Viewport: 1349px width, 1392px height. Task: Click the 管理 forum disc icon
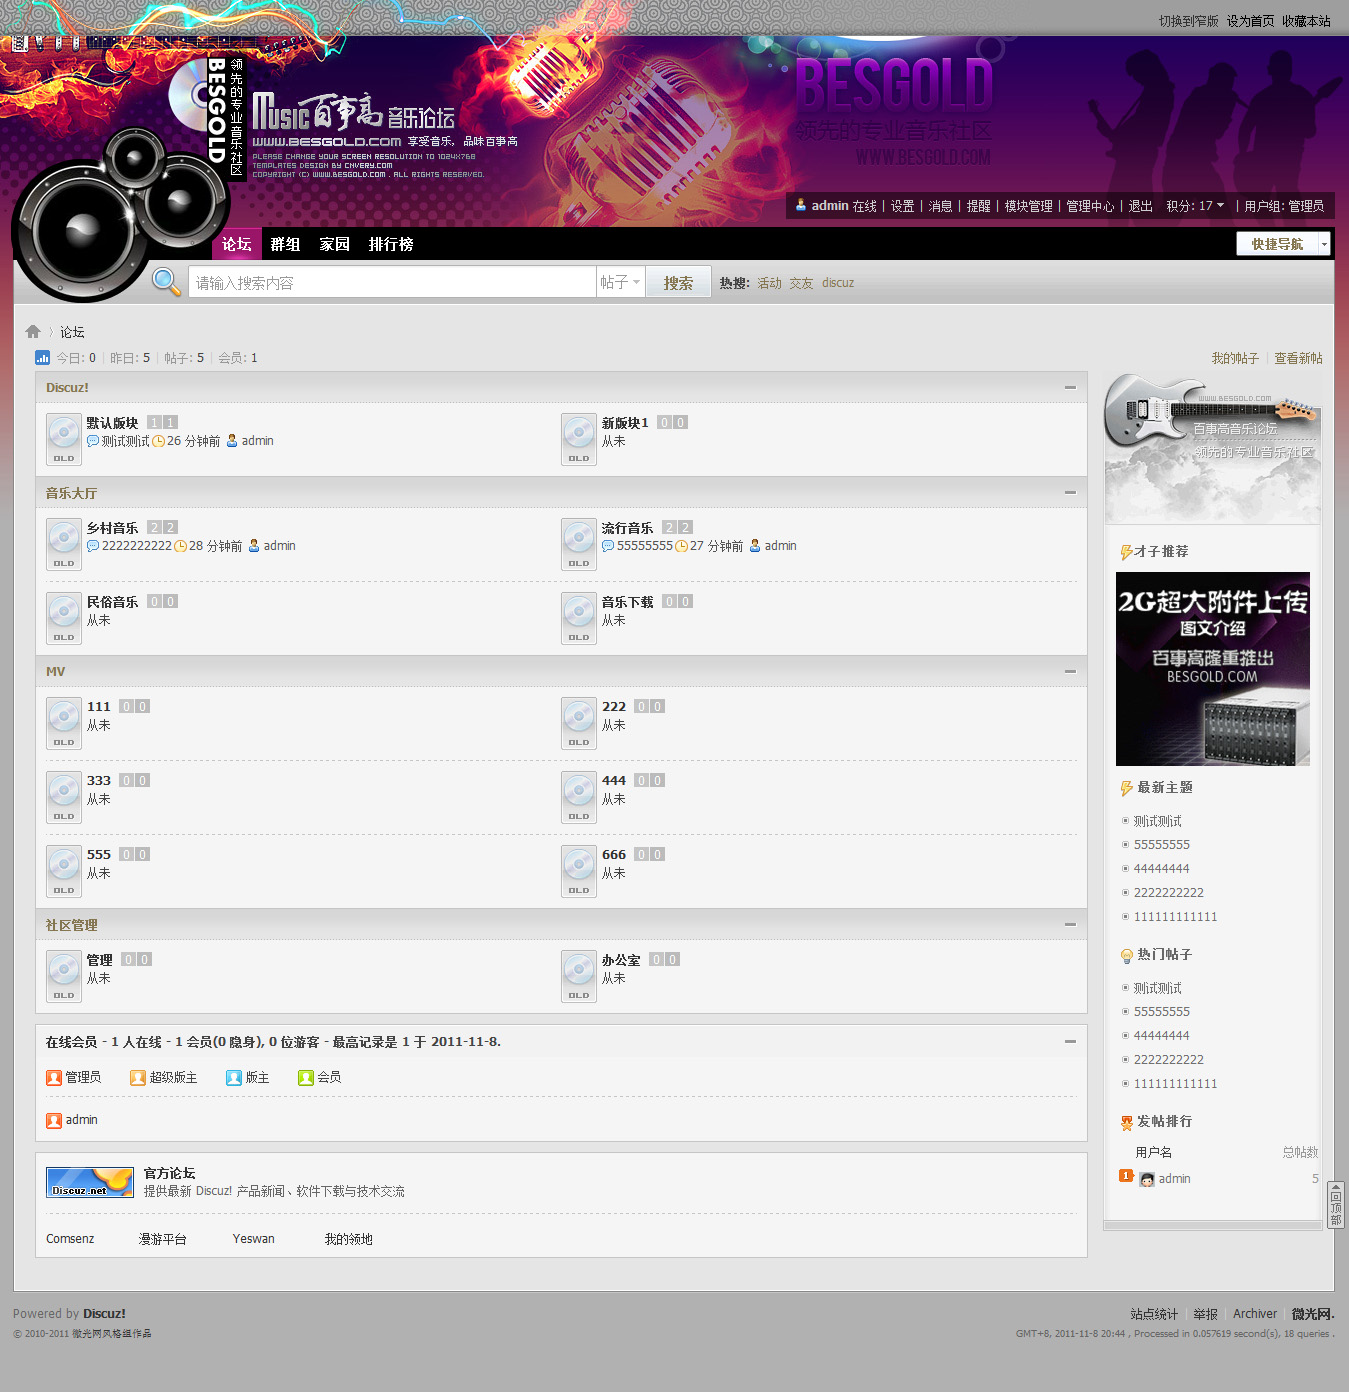[64, 976]
